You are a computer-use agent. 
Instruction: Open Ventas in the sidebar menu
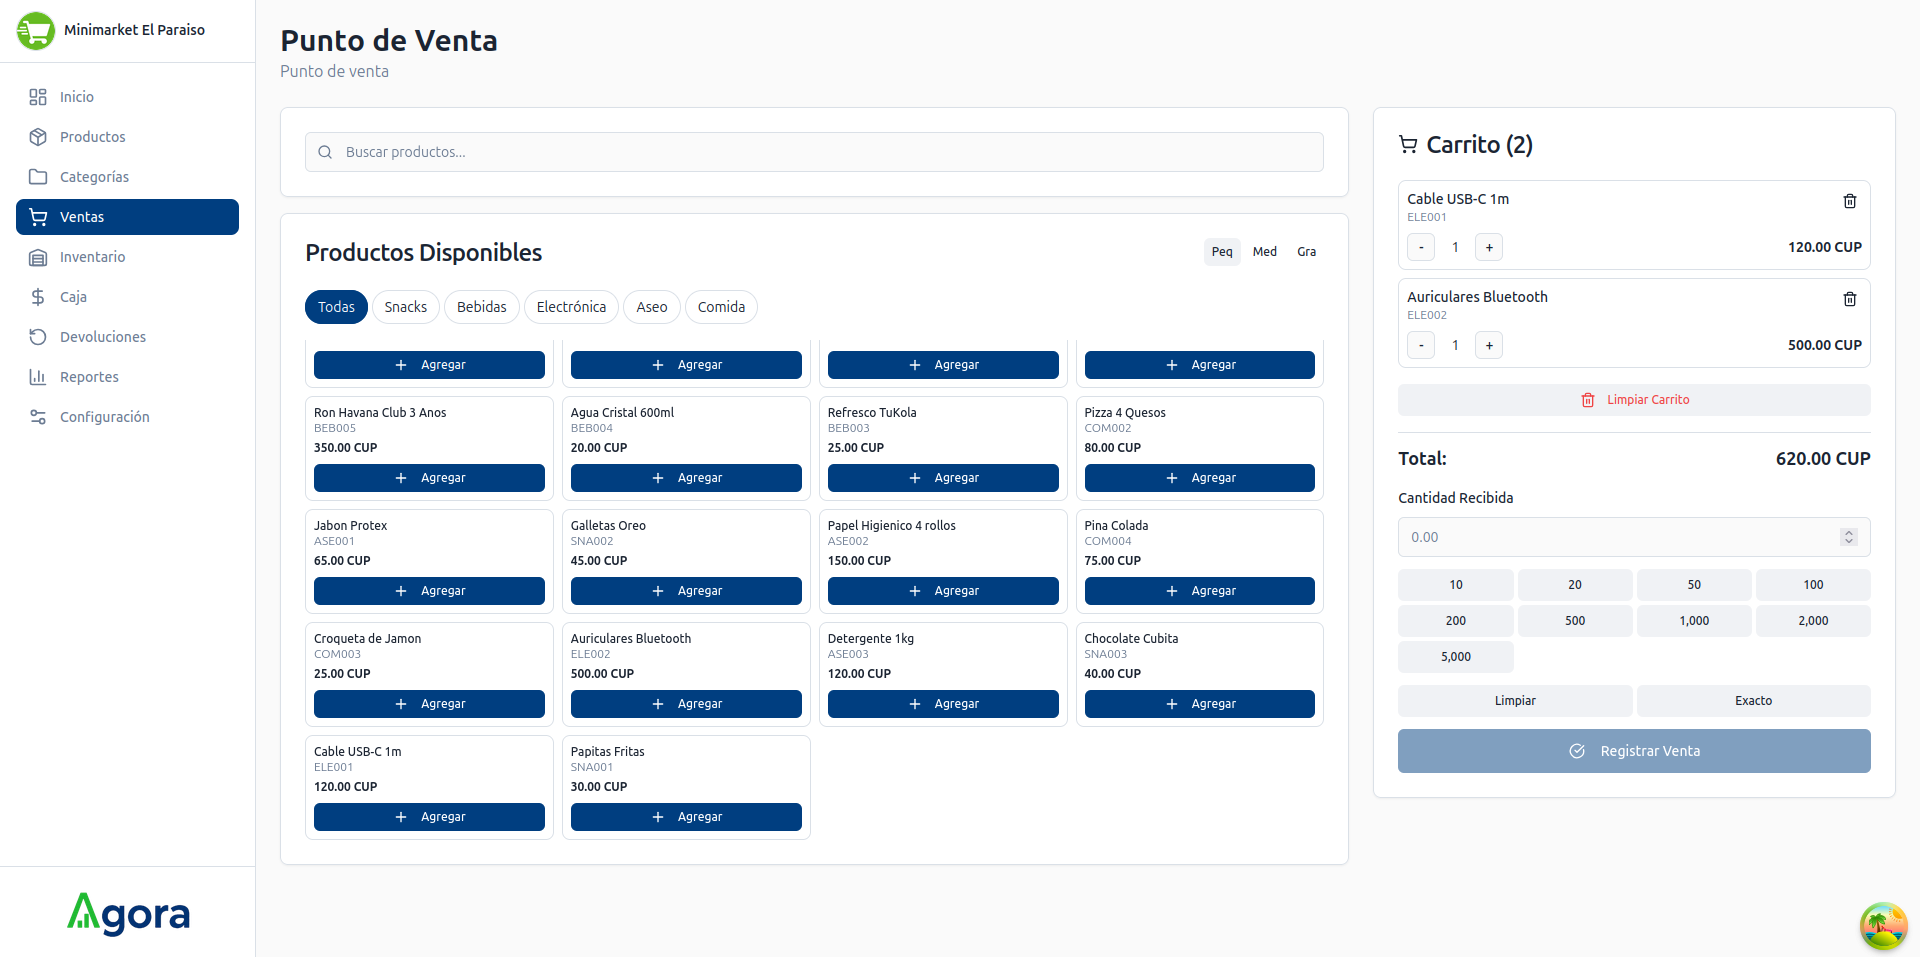[x=127, y=217]
